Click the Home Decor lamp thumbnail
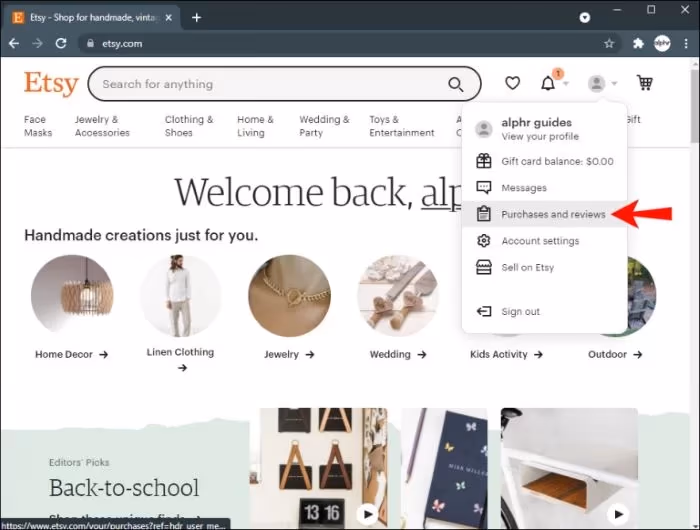Viewport: 700px width, 530px height. pyautogui.click(x=72, y=295)
